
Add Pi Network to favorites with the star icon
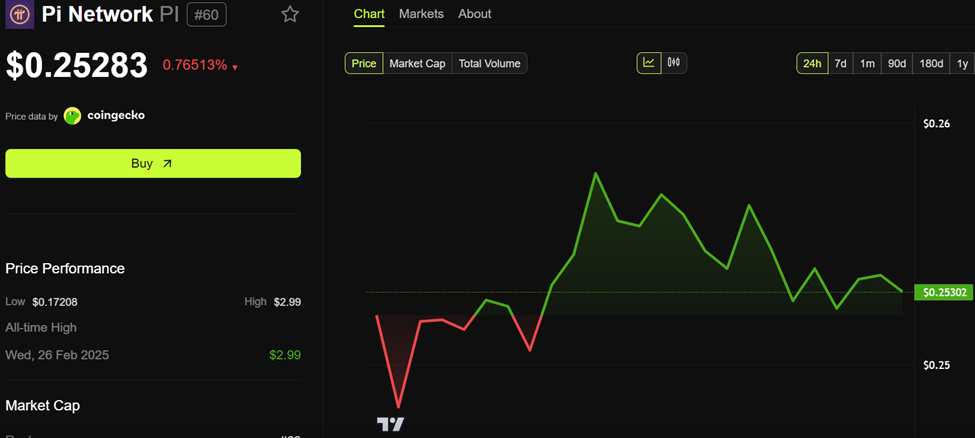click(290, 14)
